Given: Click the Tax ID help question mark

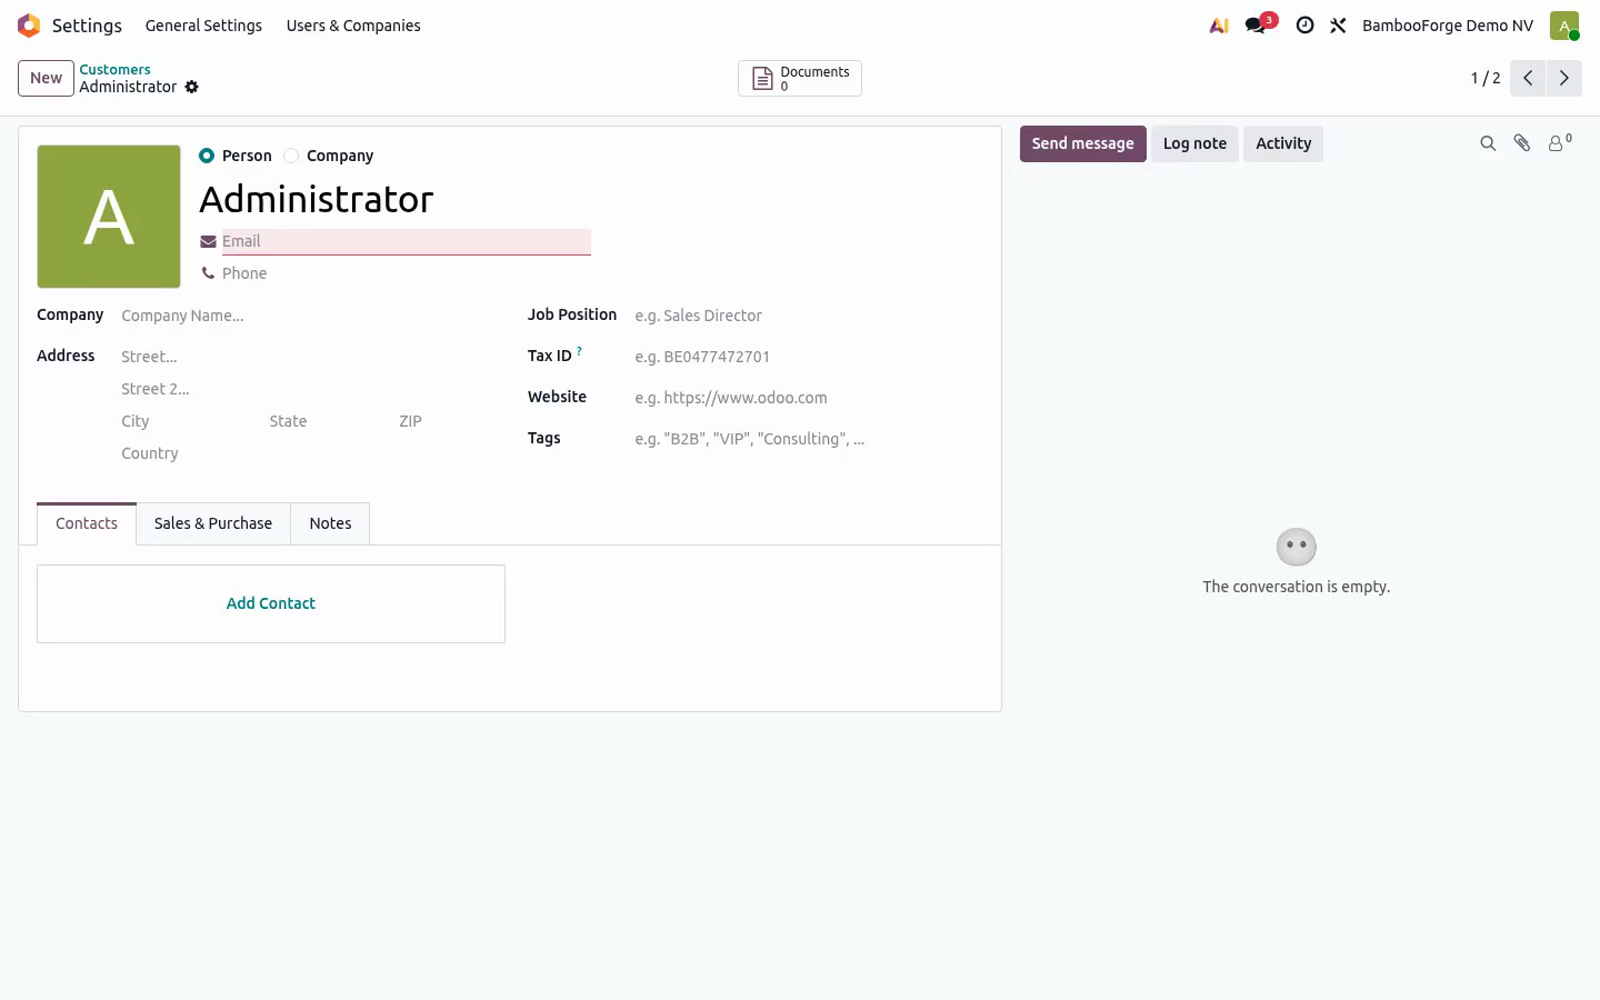Looking at the screenshot, I should coord(579,351).
